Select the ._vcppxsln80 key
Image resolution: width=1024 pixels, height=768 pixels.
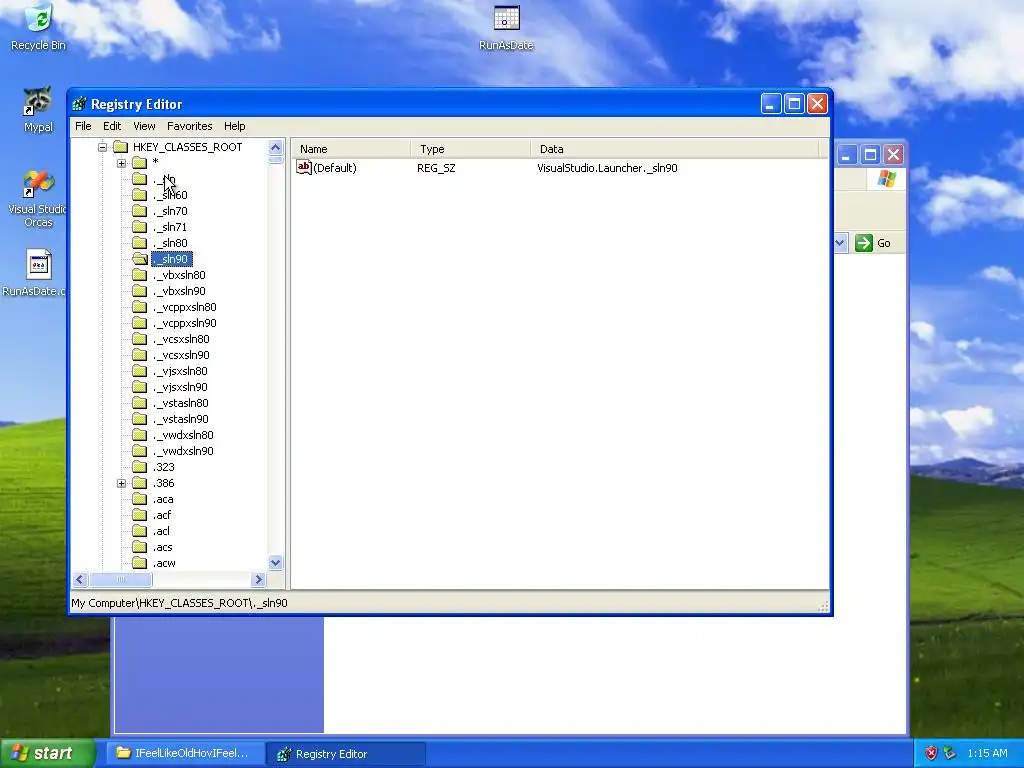pos(185,307)
